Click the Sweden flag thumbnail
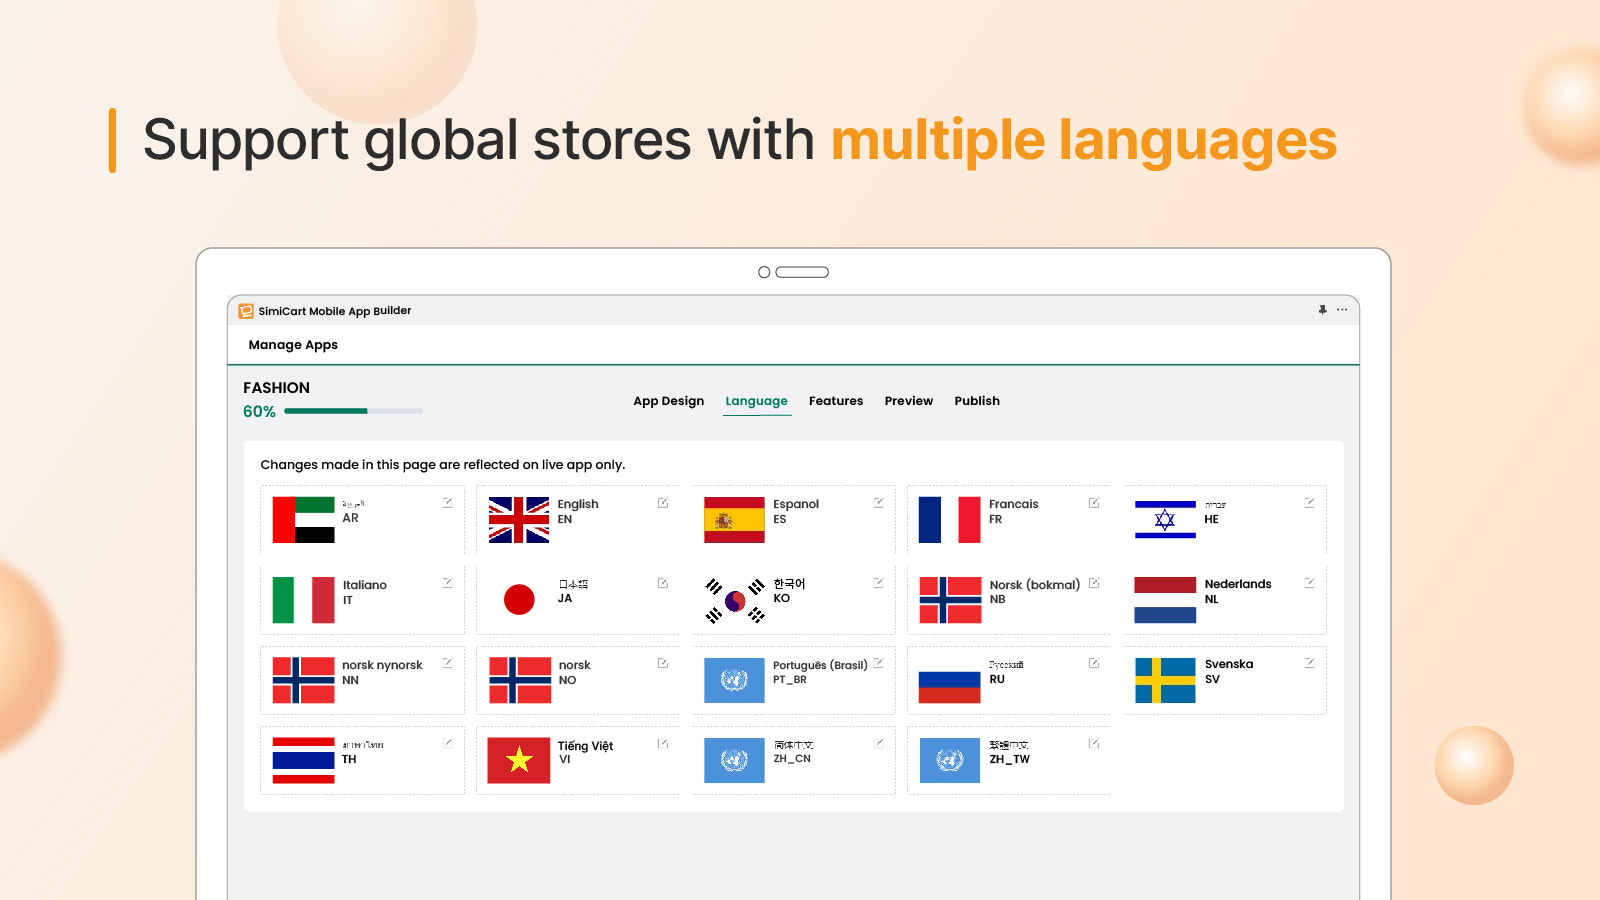Viewport: 1600px width, 900px height. 1165,680
